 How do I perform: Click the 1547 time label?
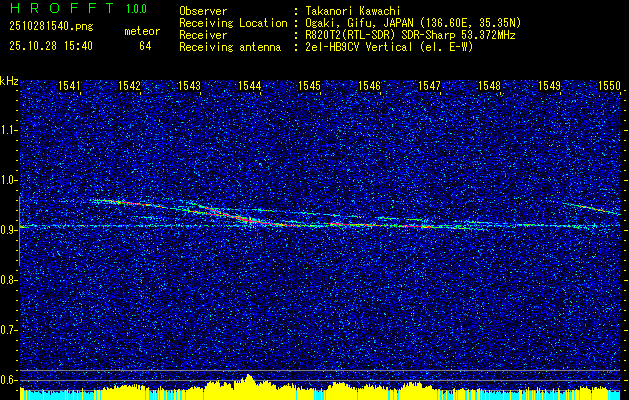429,87
